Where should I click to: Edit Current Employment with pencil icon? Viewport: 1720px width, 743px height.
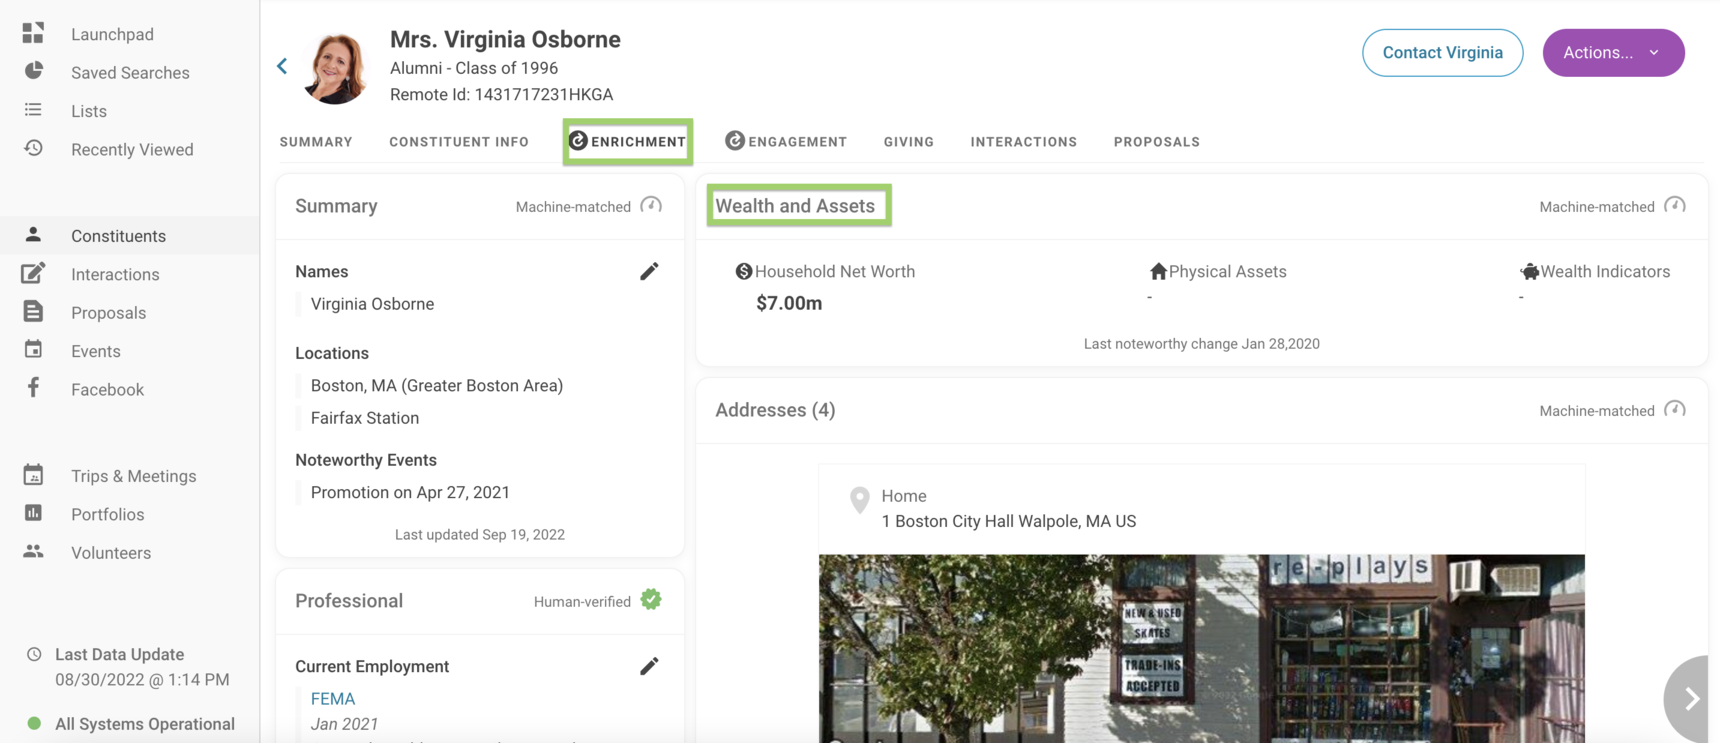[649, 666]
